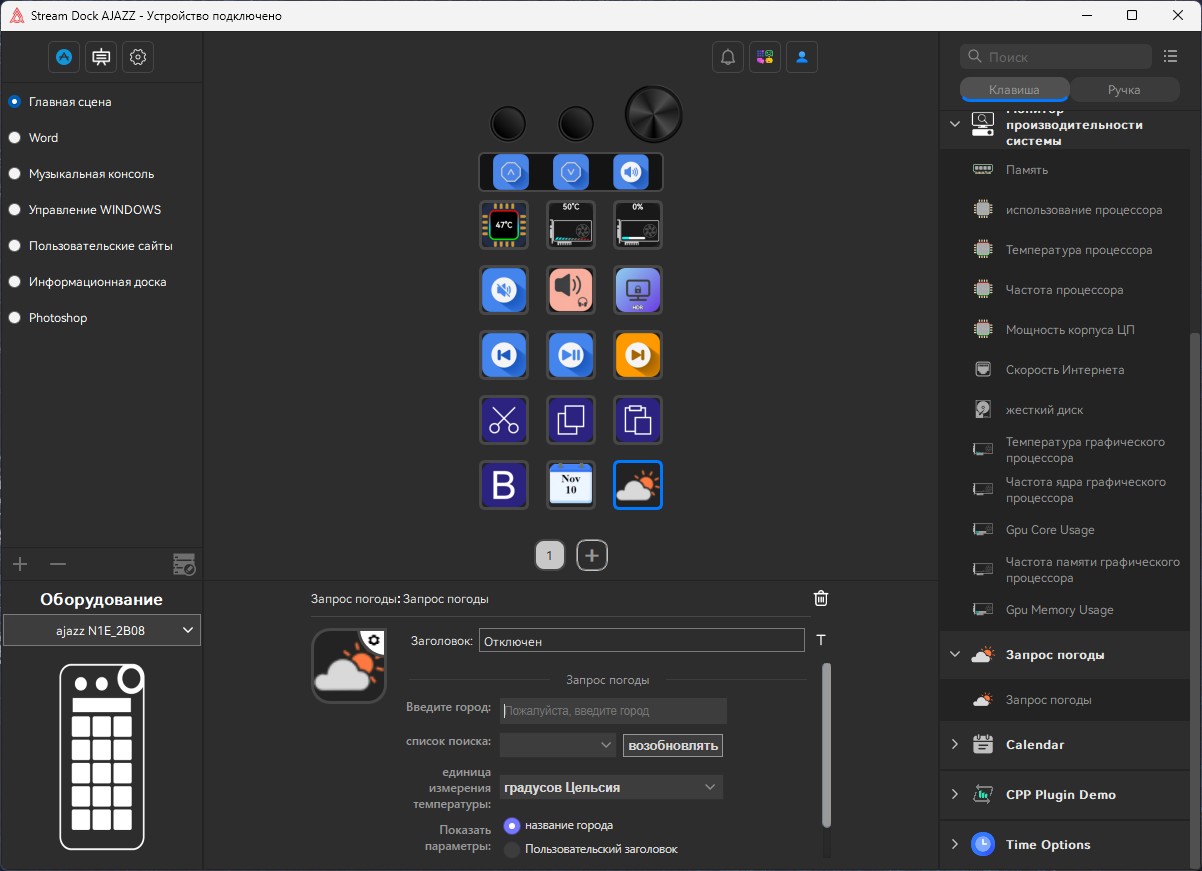Select the bold B key
Viewport: 1202px width, 871px height.
click(504, 485)
